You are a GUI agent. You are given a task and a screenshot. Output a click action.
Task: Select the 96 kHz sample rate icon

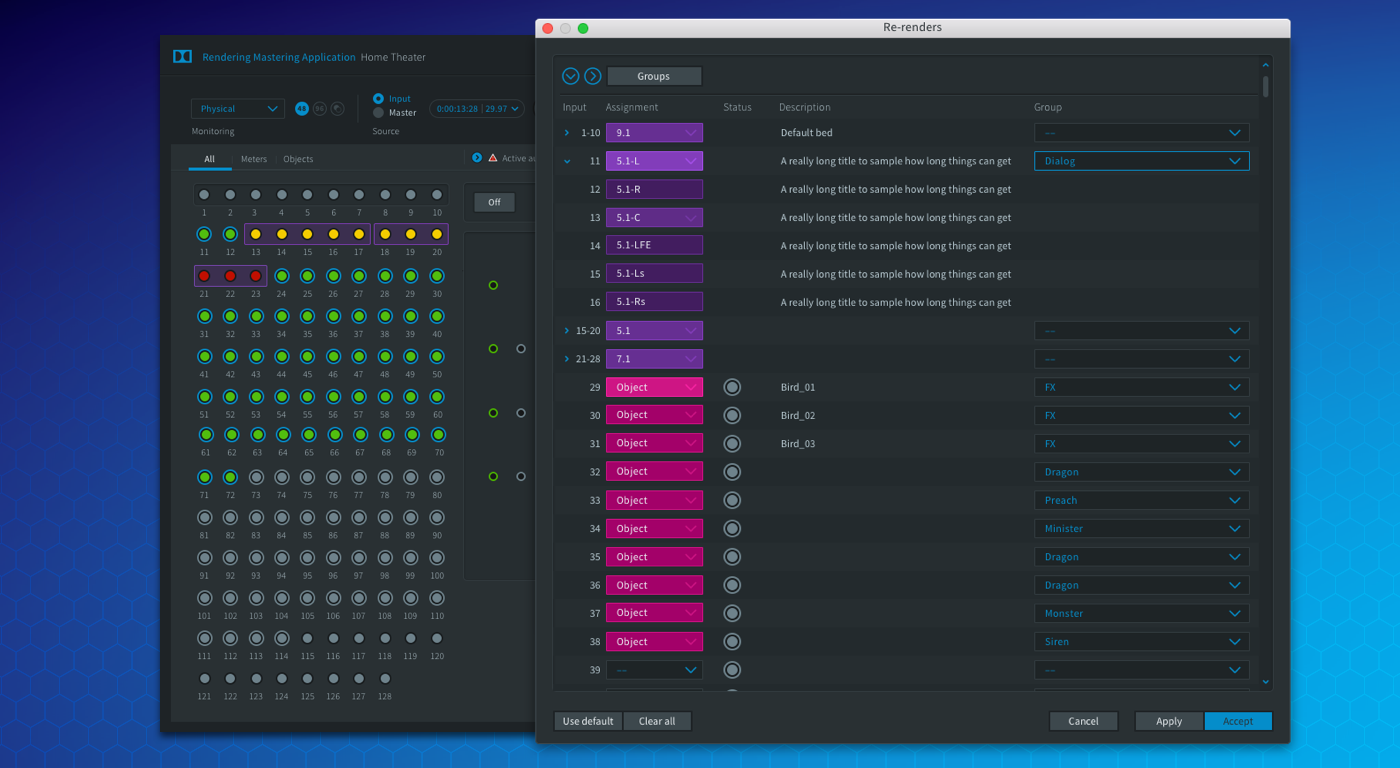pyautogui.click(x=320, y=109)
